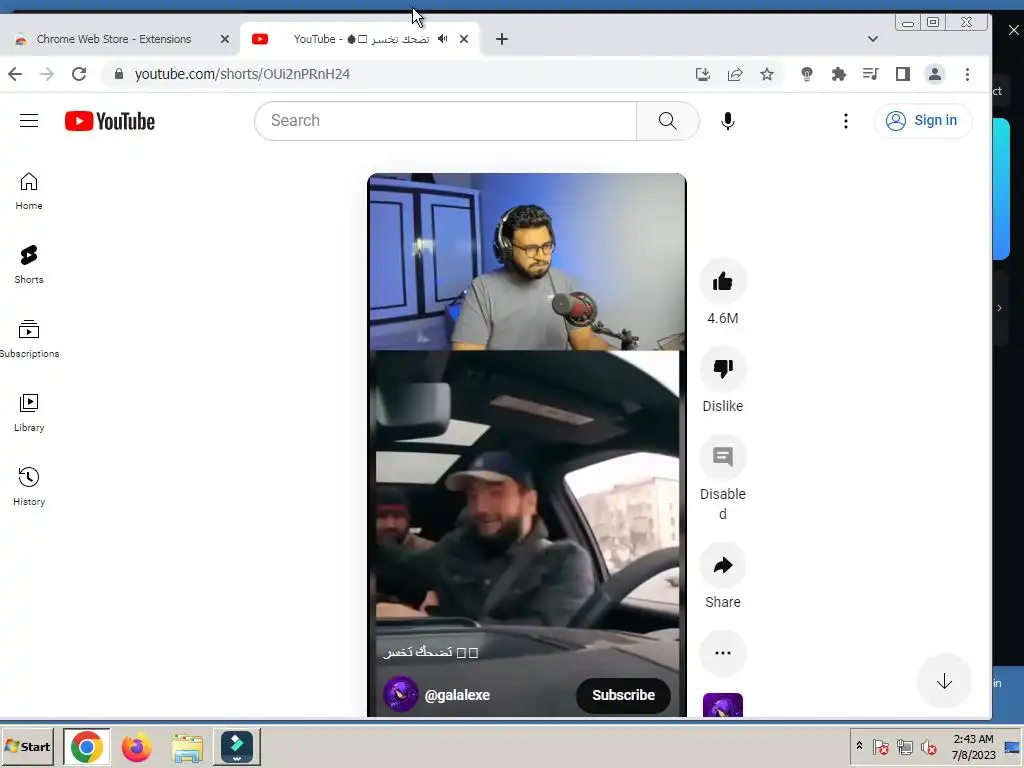Bookmark this page with the star
The image size is (1024, 768).
(x=767, y=74)
